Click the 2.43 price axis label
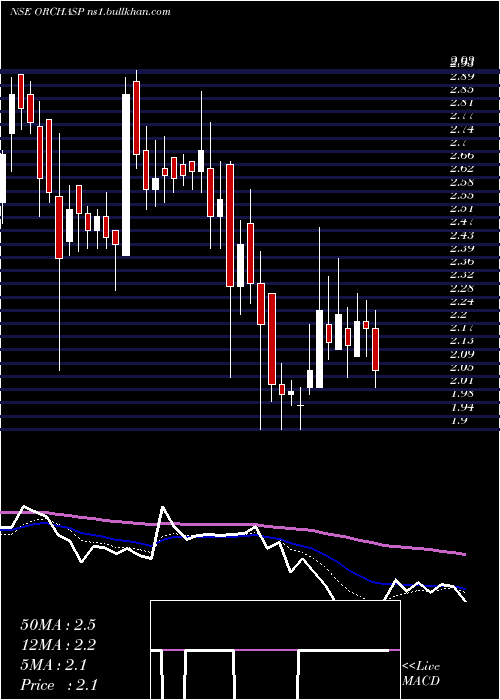The height and width of the screenshot is (700, 500). point(462,235)
